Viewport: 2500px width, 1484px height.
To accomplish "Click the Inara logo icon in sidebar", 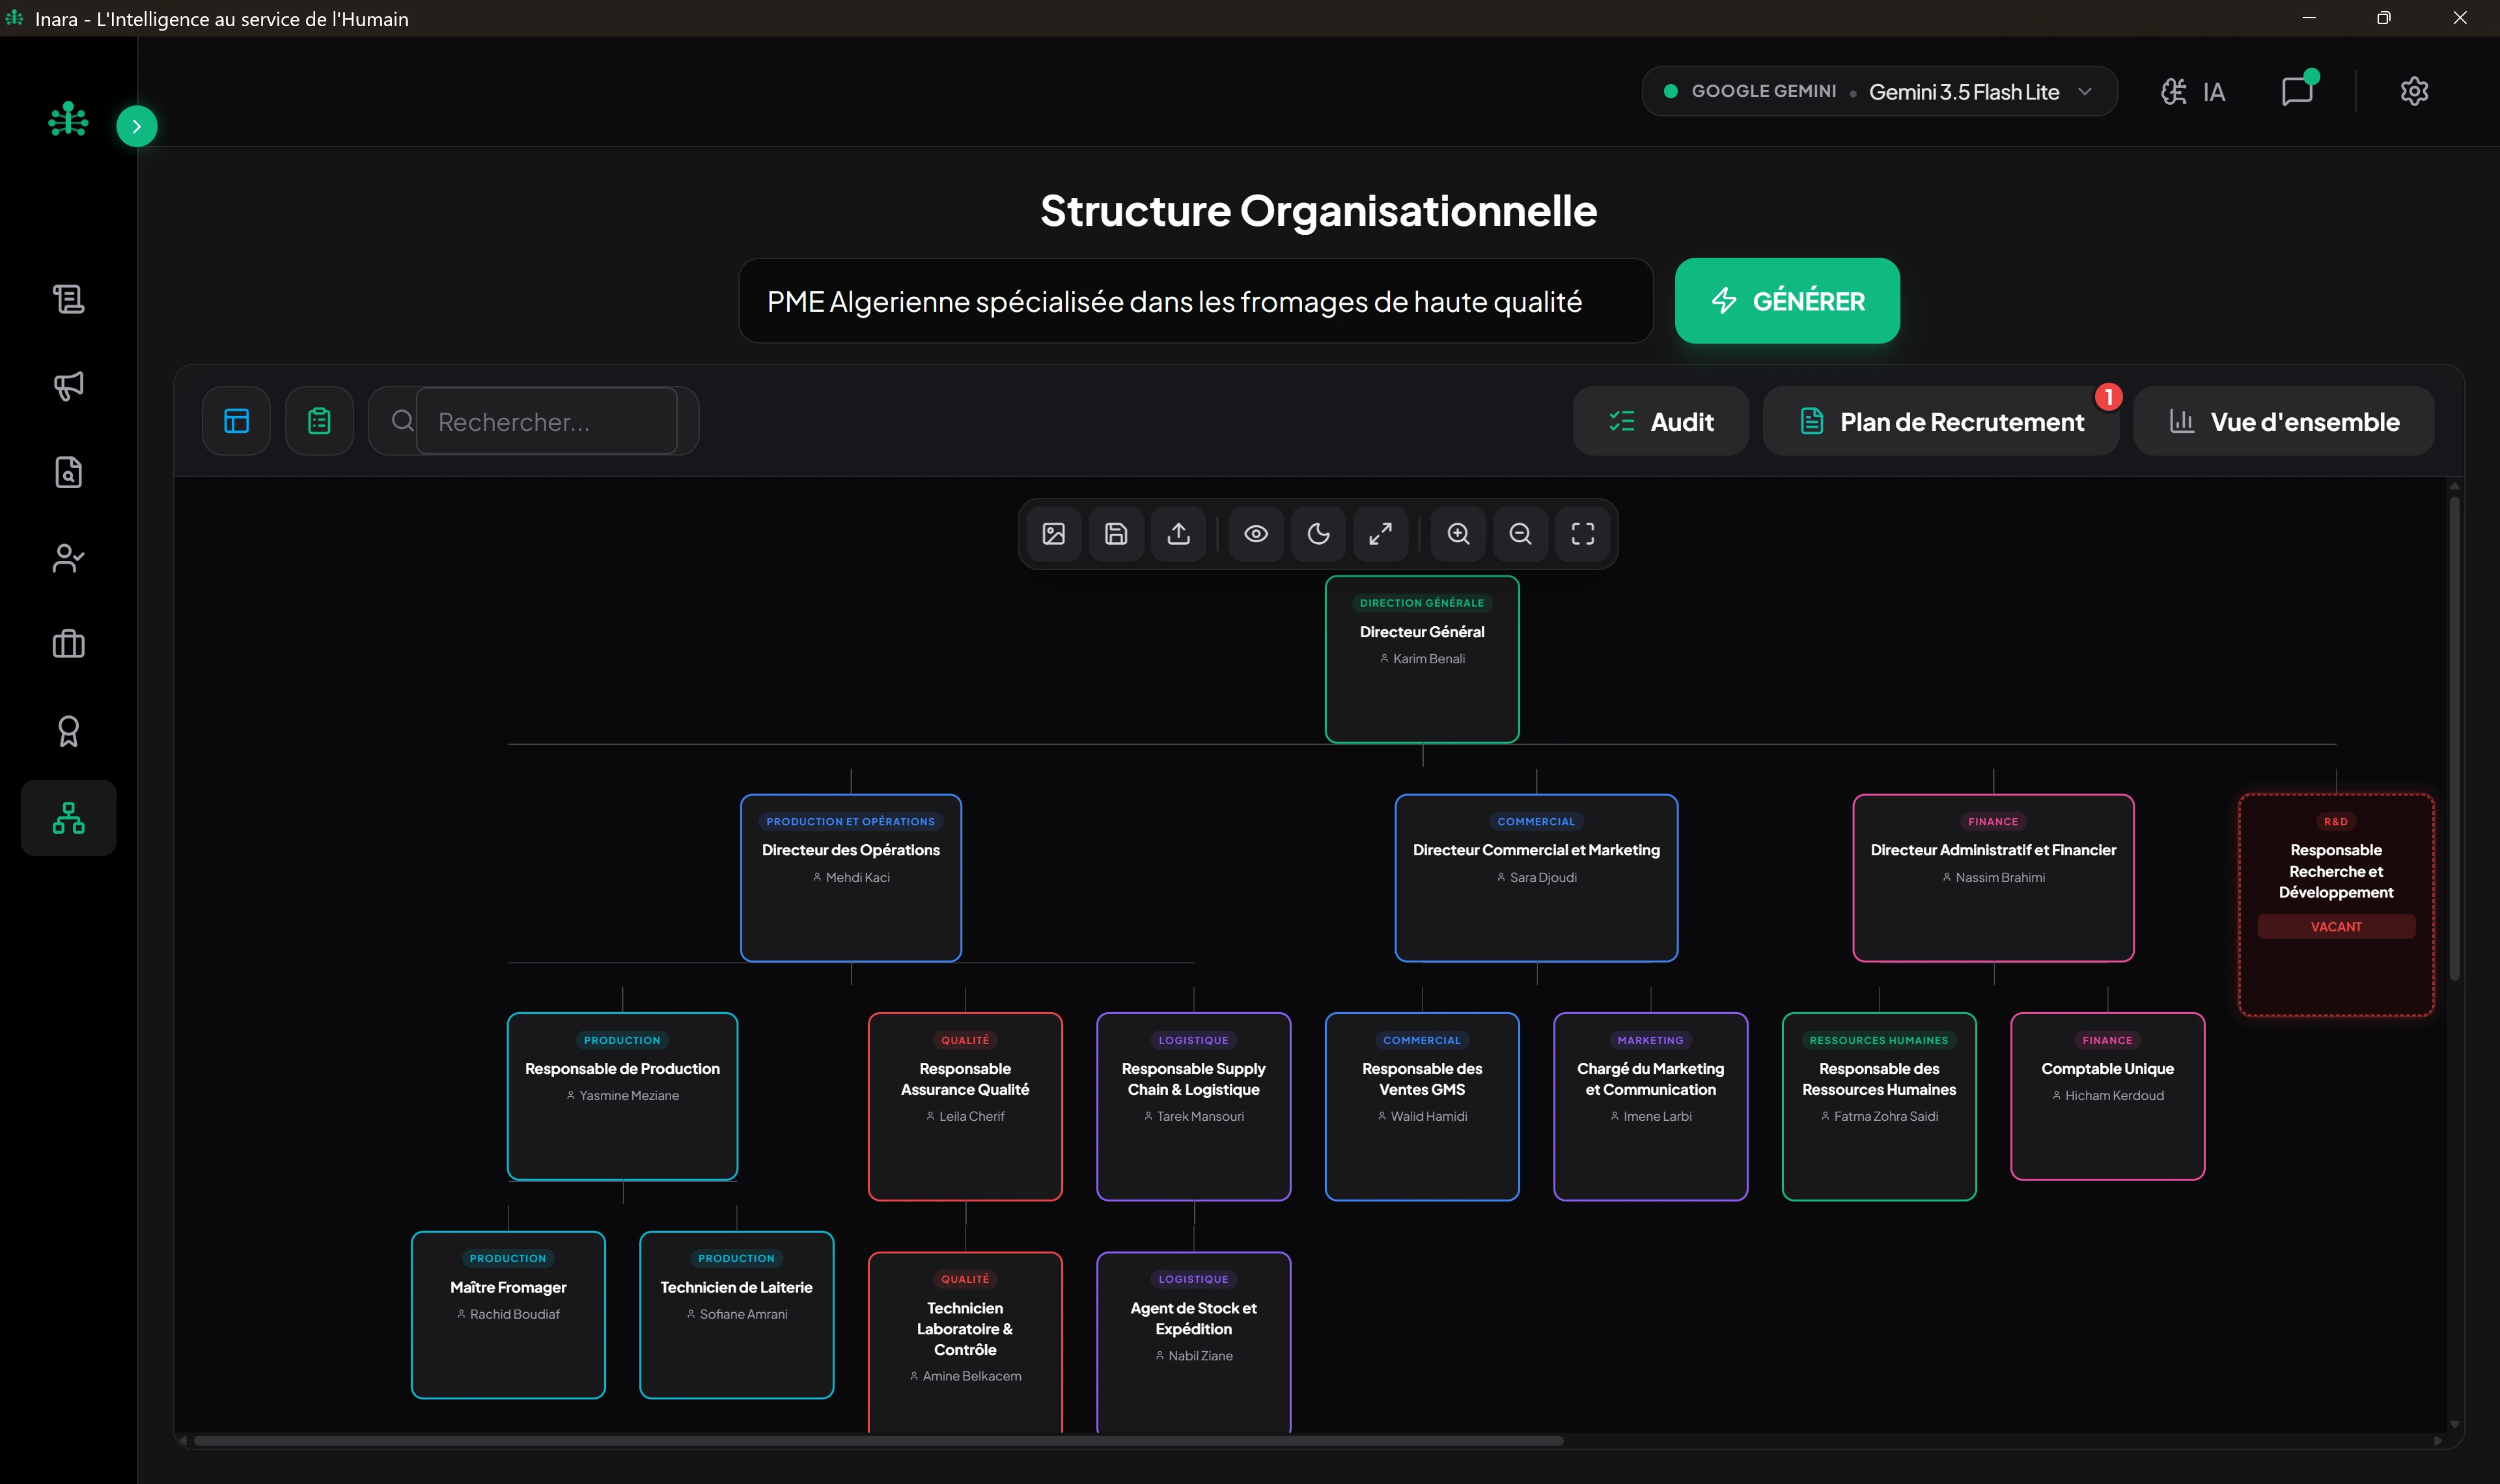I will pyautogui.click(x=68, y=119).
